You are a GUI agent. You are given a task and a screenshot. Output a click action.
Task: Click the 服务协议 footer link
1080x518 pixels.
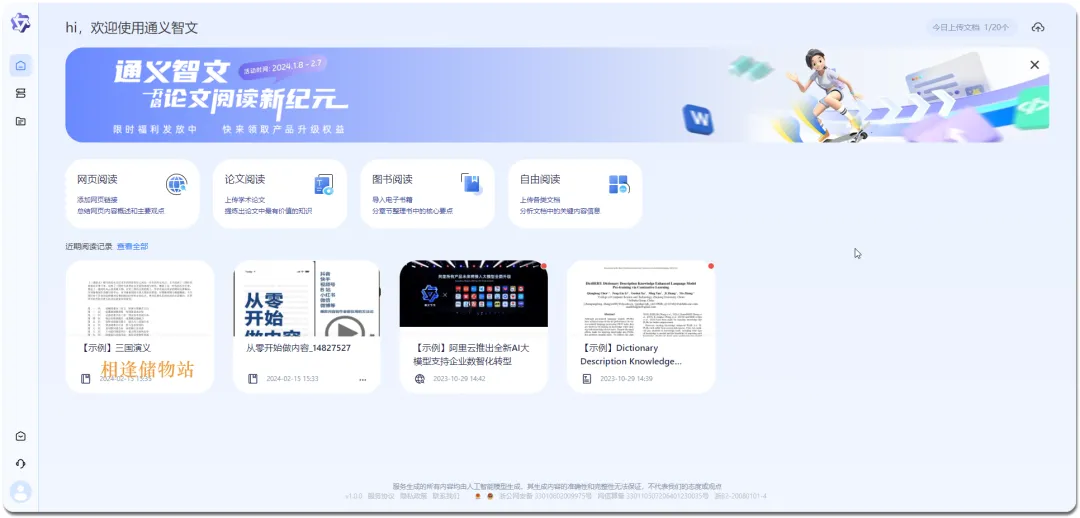381,496
